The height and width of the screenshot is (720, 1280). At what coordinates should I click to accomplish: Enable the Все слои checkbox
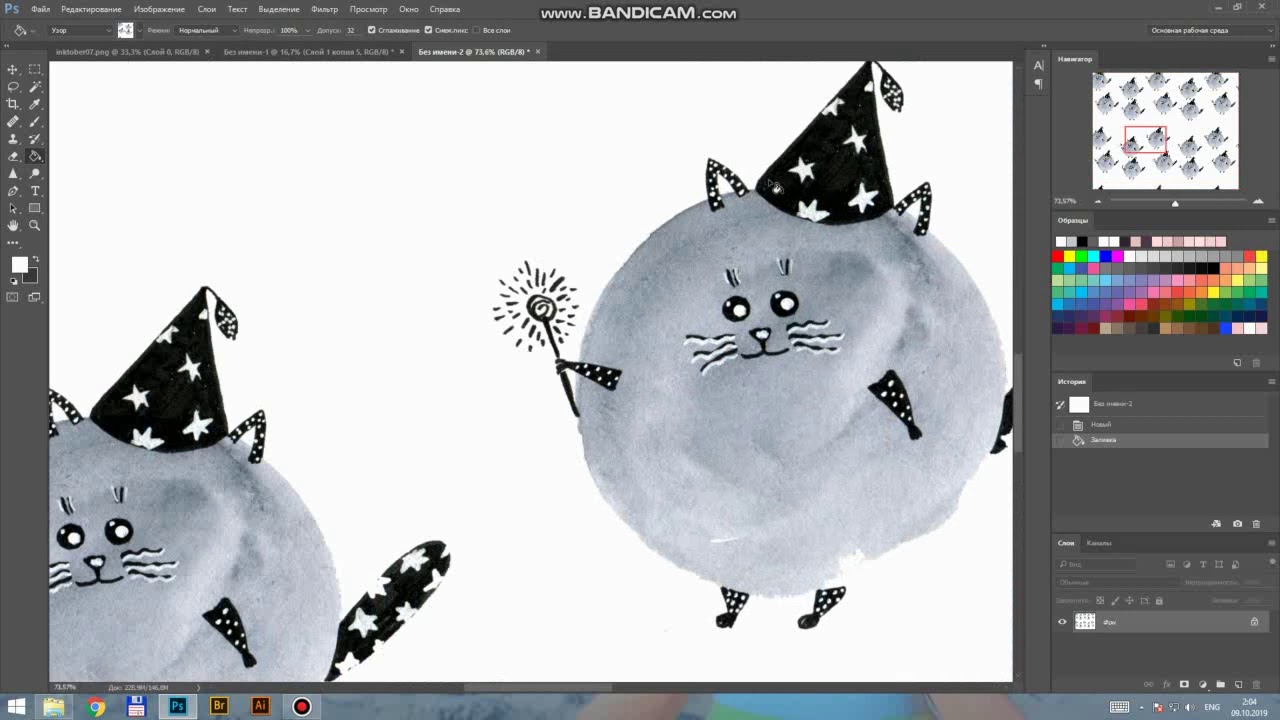pos(476,30)
